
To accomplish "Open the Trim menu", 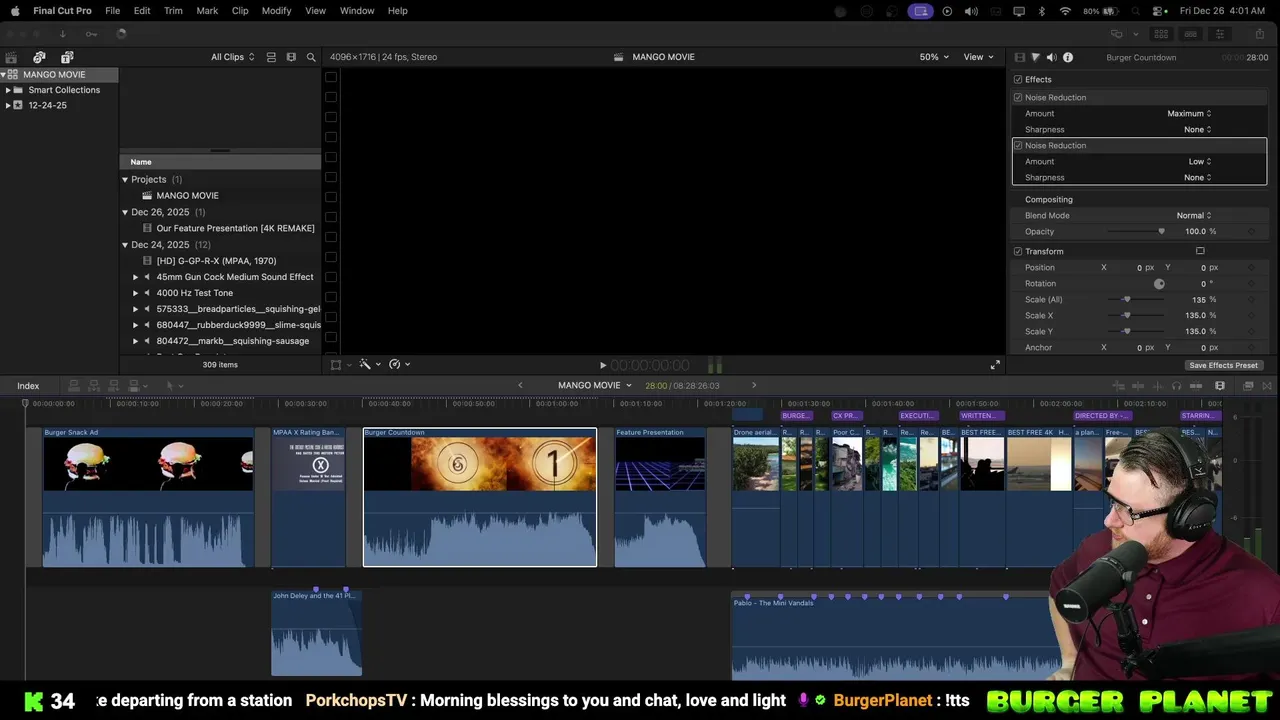I will [x=173, y=11].
